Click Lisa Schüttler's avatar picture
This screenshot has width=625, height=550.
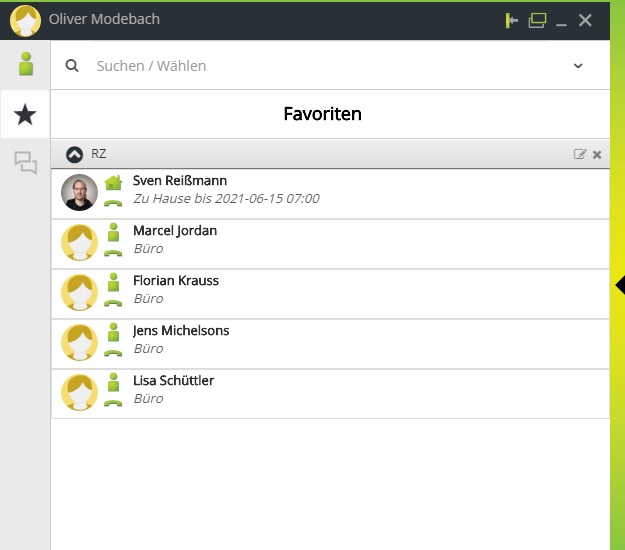[80, 394]
